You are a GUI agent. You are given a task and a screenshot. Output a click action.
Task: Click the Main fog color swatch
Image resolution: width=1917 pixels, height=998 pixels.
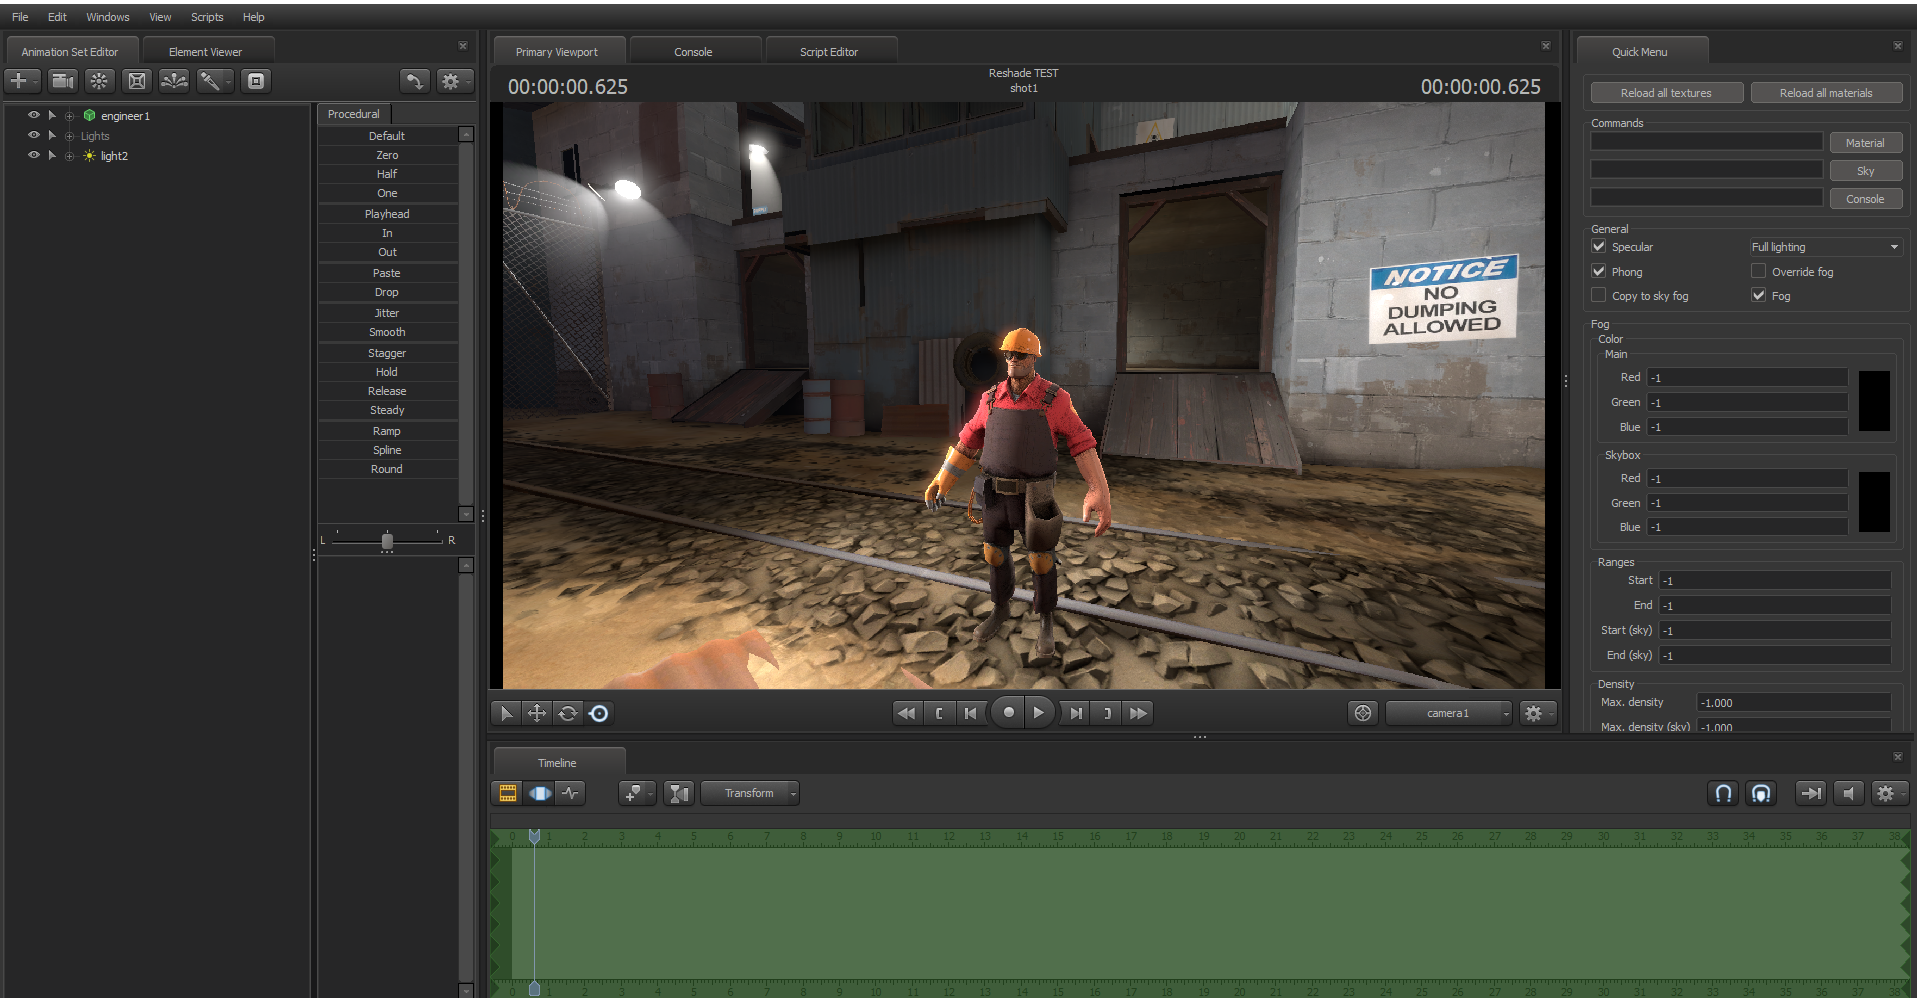pyautogui.click(x=1874, y=401)
